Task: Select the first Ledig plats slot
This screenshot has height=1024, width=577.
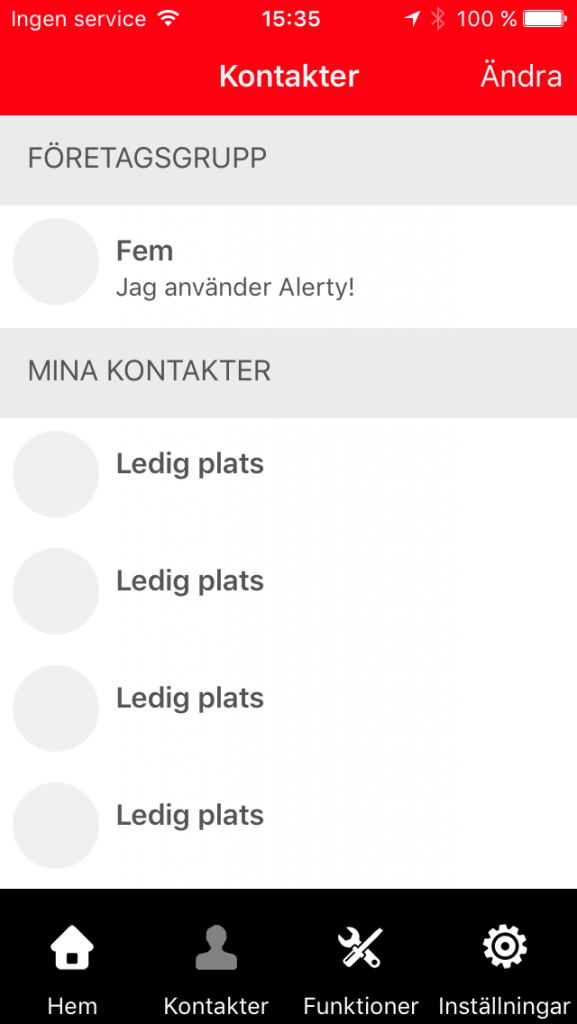Action: click(x=288, y=475)
